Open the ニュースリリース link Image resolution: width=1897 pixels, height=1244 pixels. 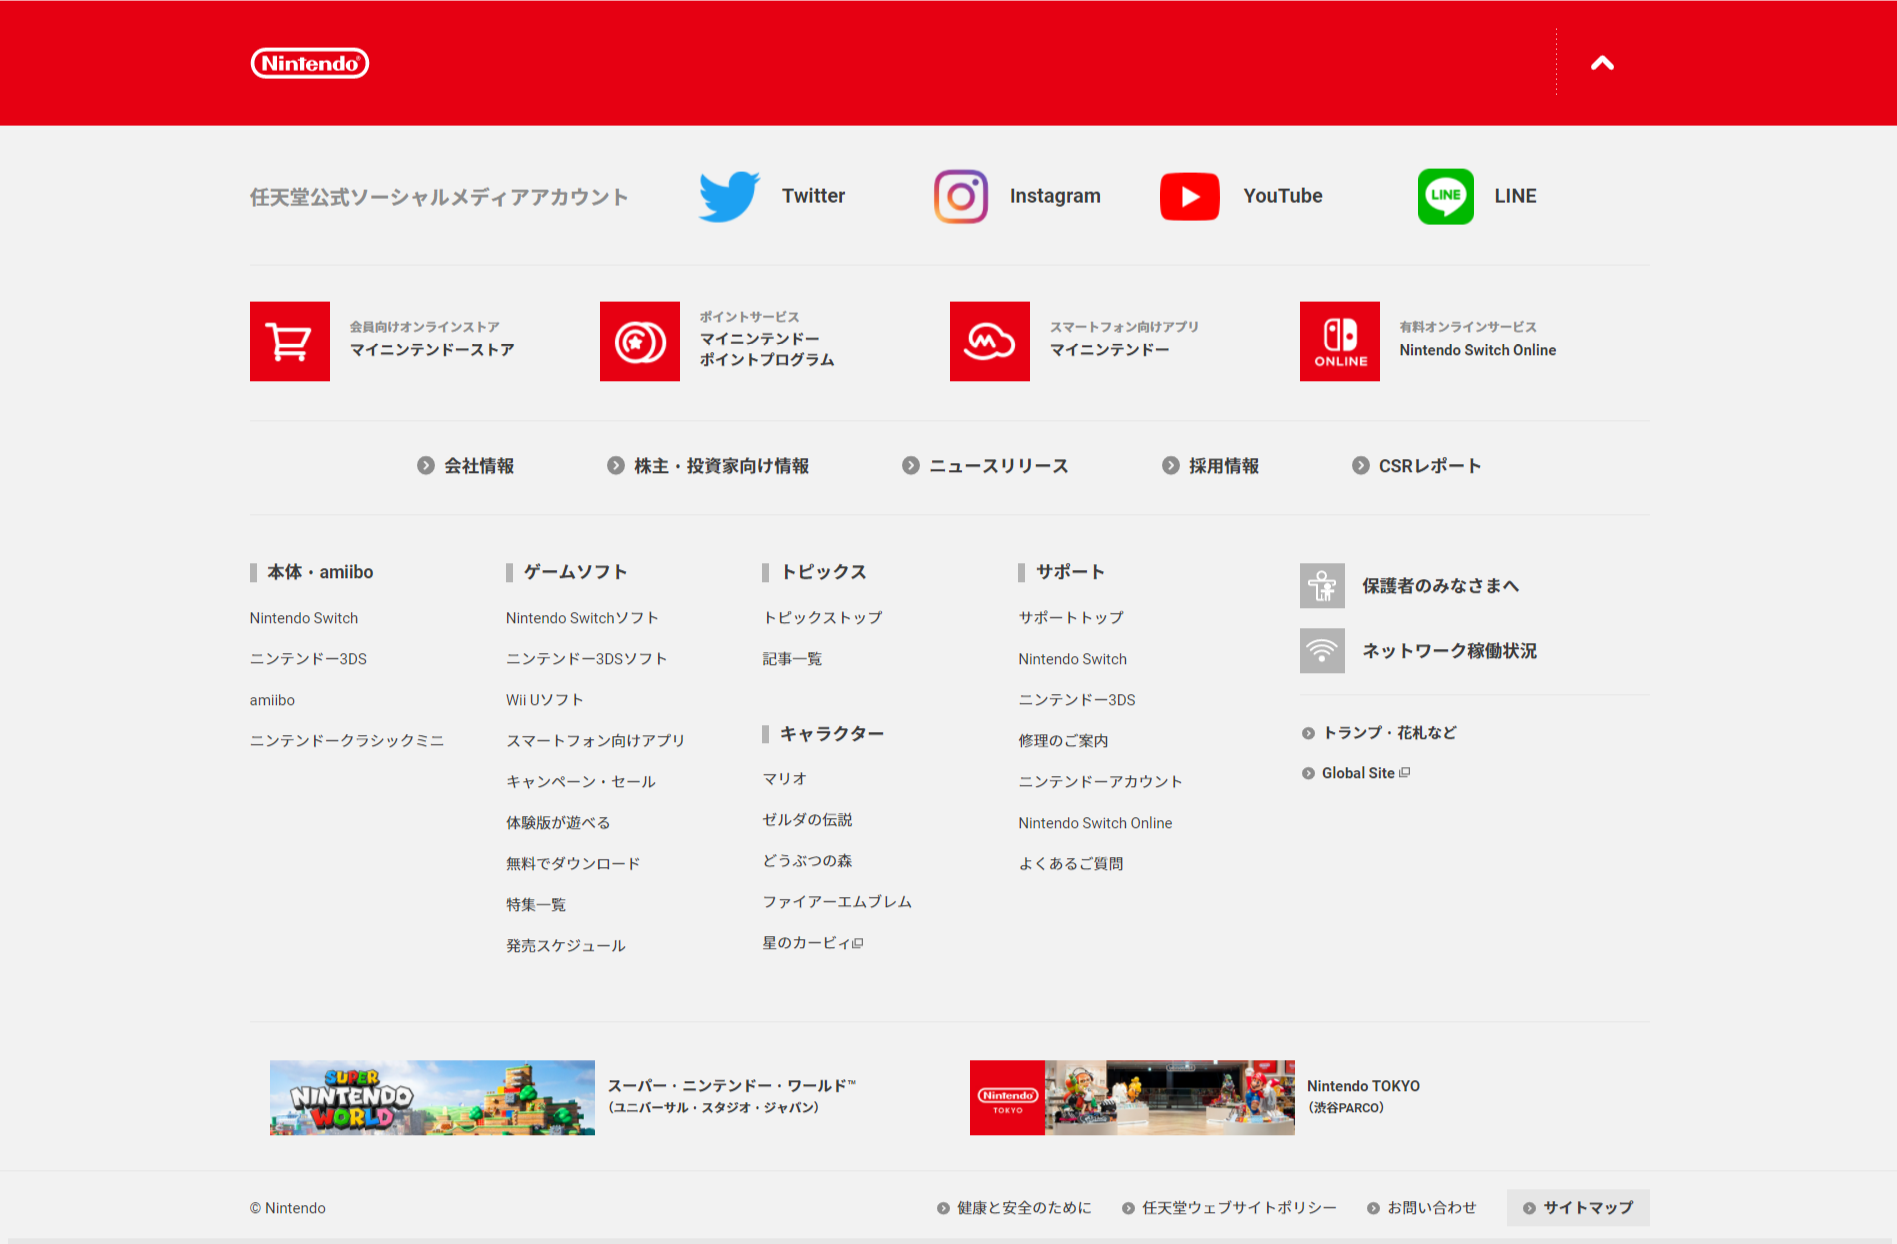click(x=999, y=466)
